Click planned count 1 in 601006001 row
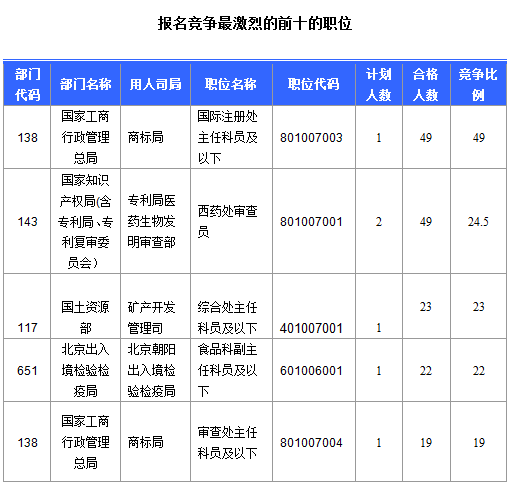This screenshot has height=491, width=517. (379, 371)
